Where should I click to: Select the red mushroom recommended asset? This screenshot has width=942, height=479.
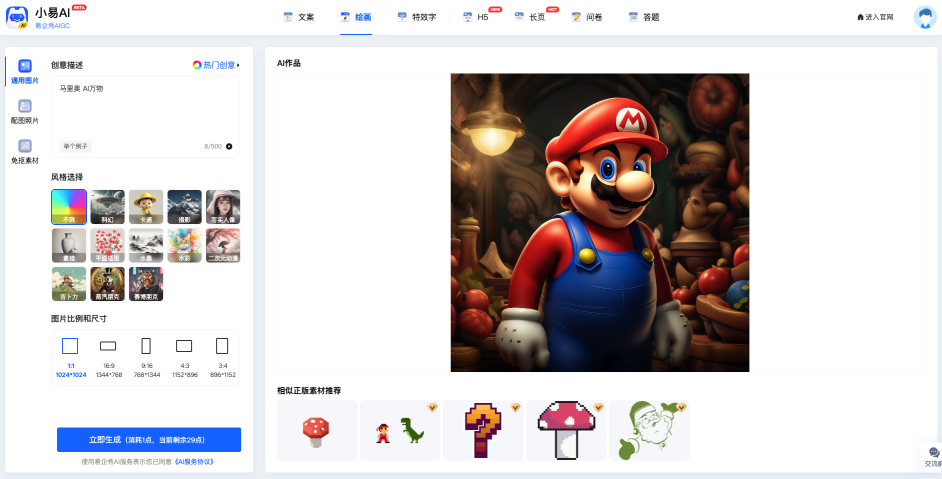(317, 431)
